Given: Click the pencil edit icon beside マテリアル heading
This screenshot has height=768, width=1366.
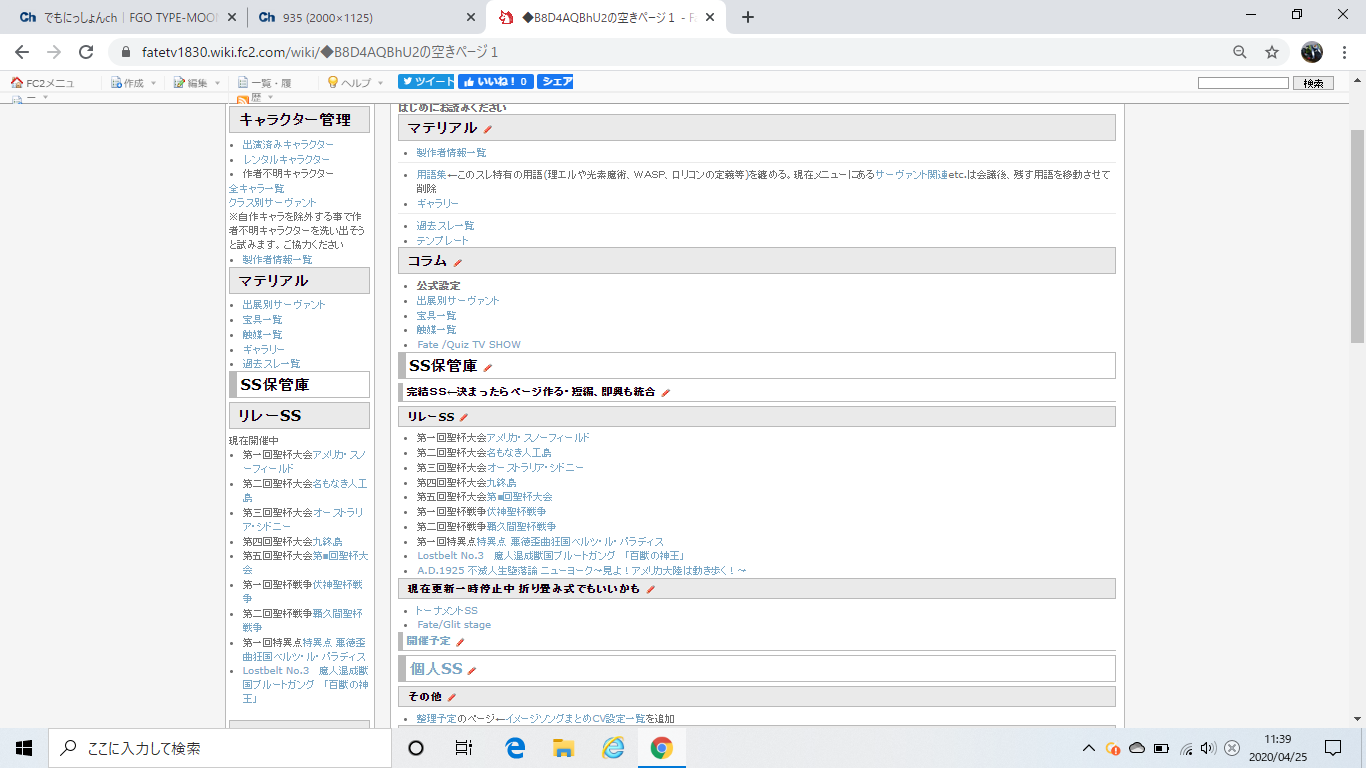Looking at the screenshot, I should click(488, 129).
